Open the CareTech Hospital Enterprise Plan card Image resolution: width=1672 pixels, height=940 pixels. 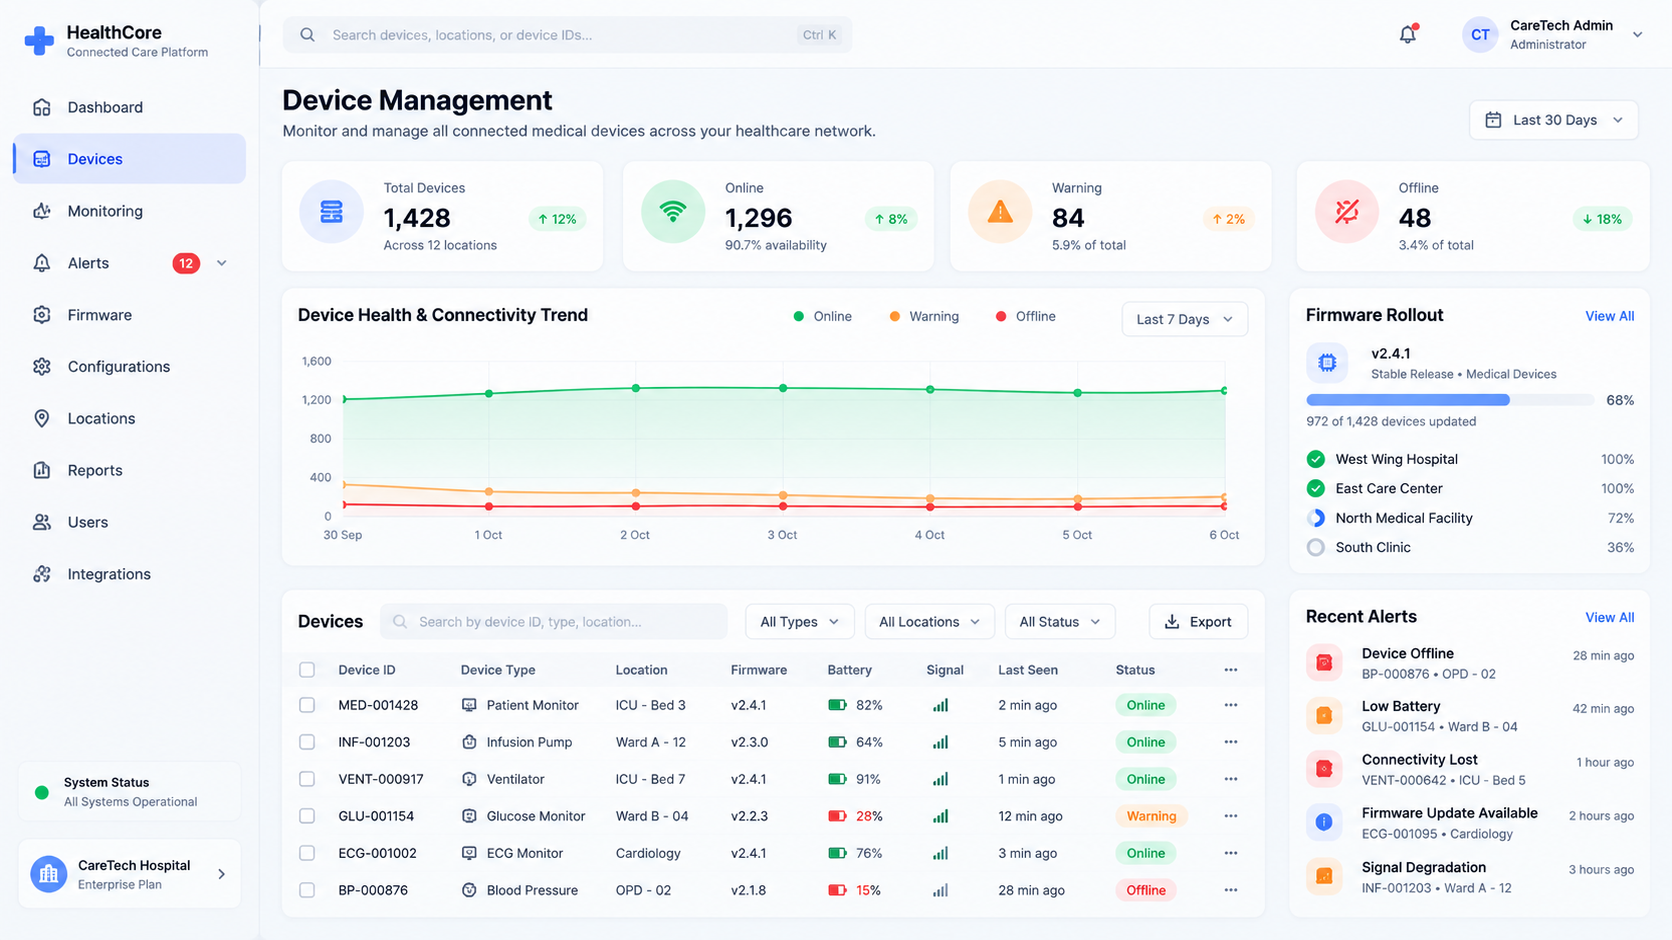pos(130,874)
